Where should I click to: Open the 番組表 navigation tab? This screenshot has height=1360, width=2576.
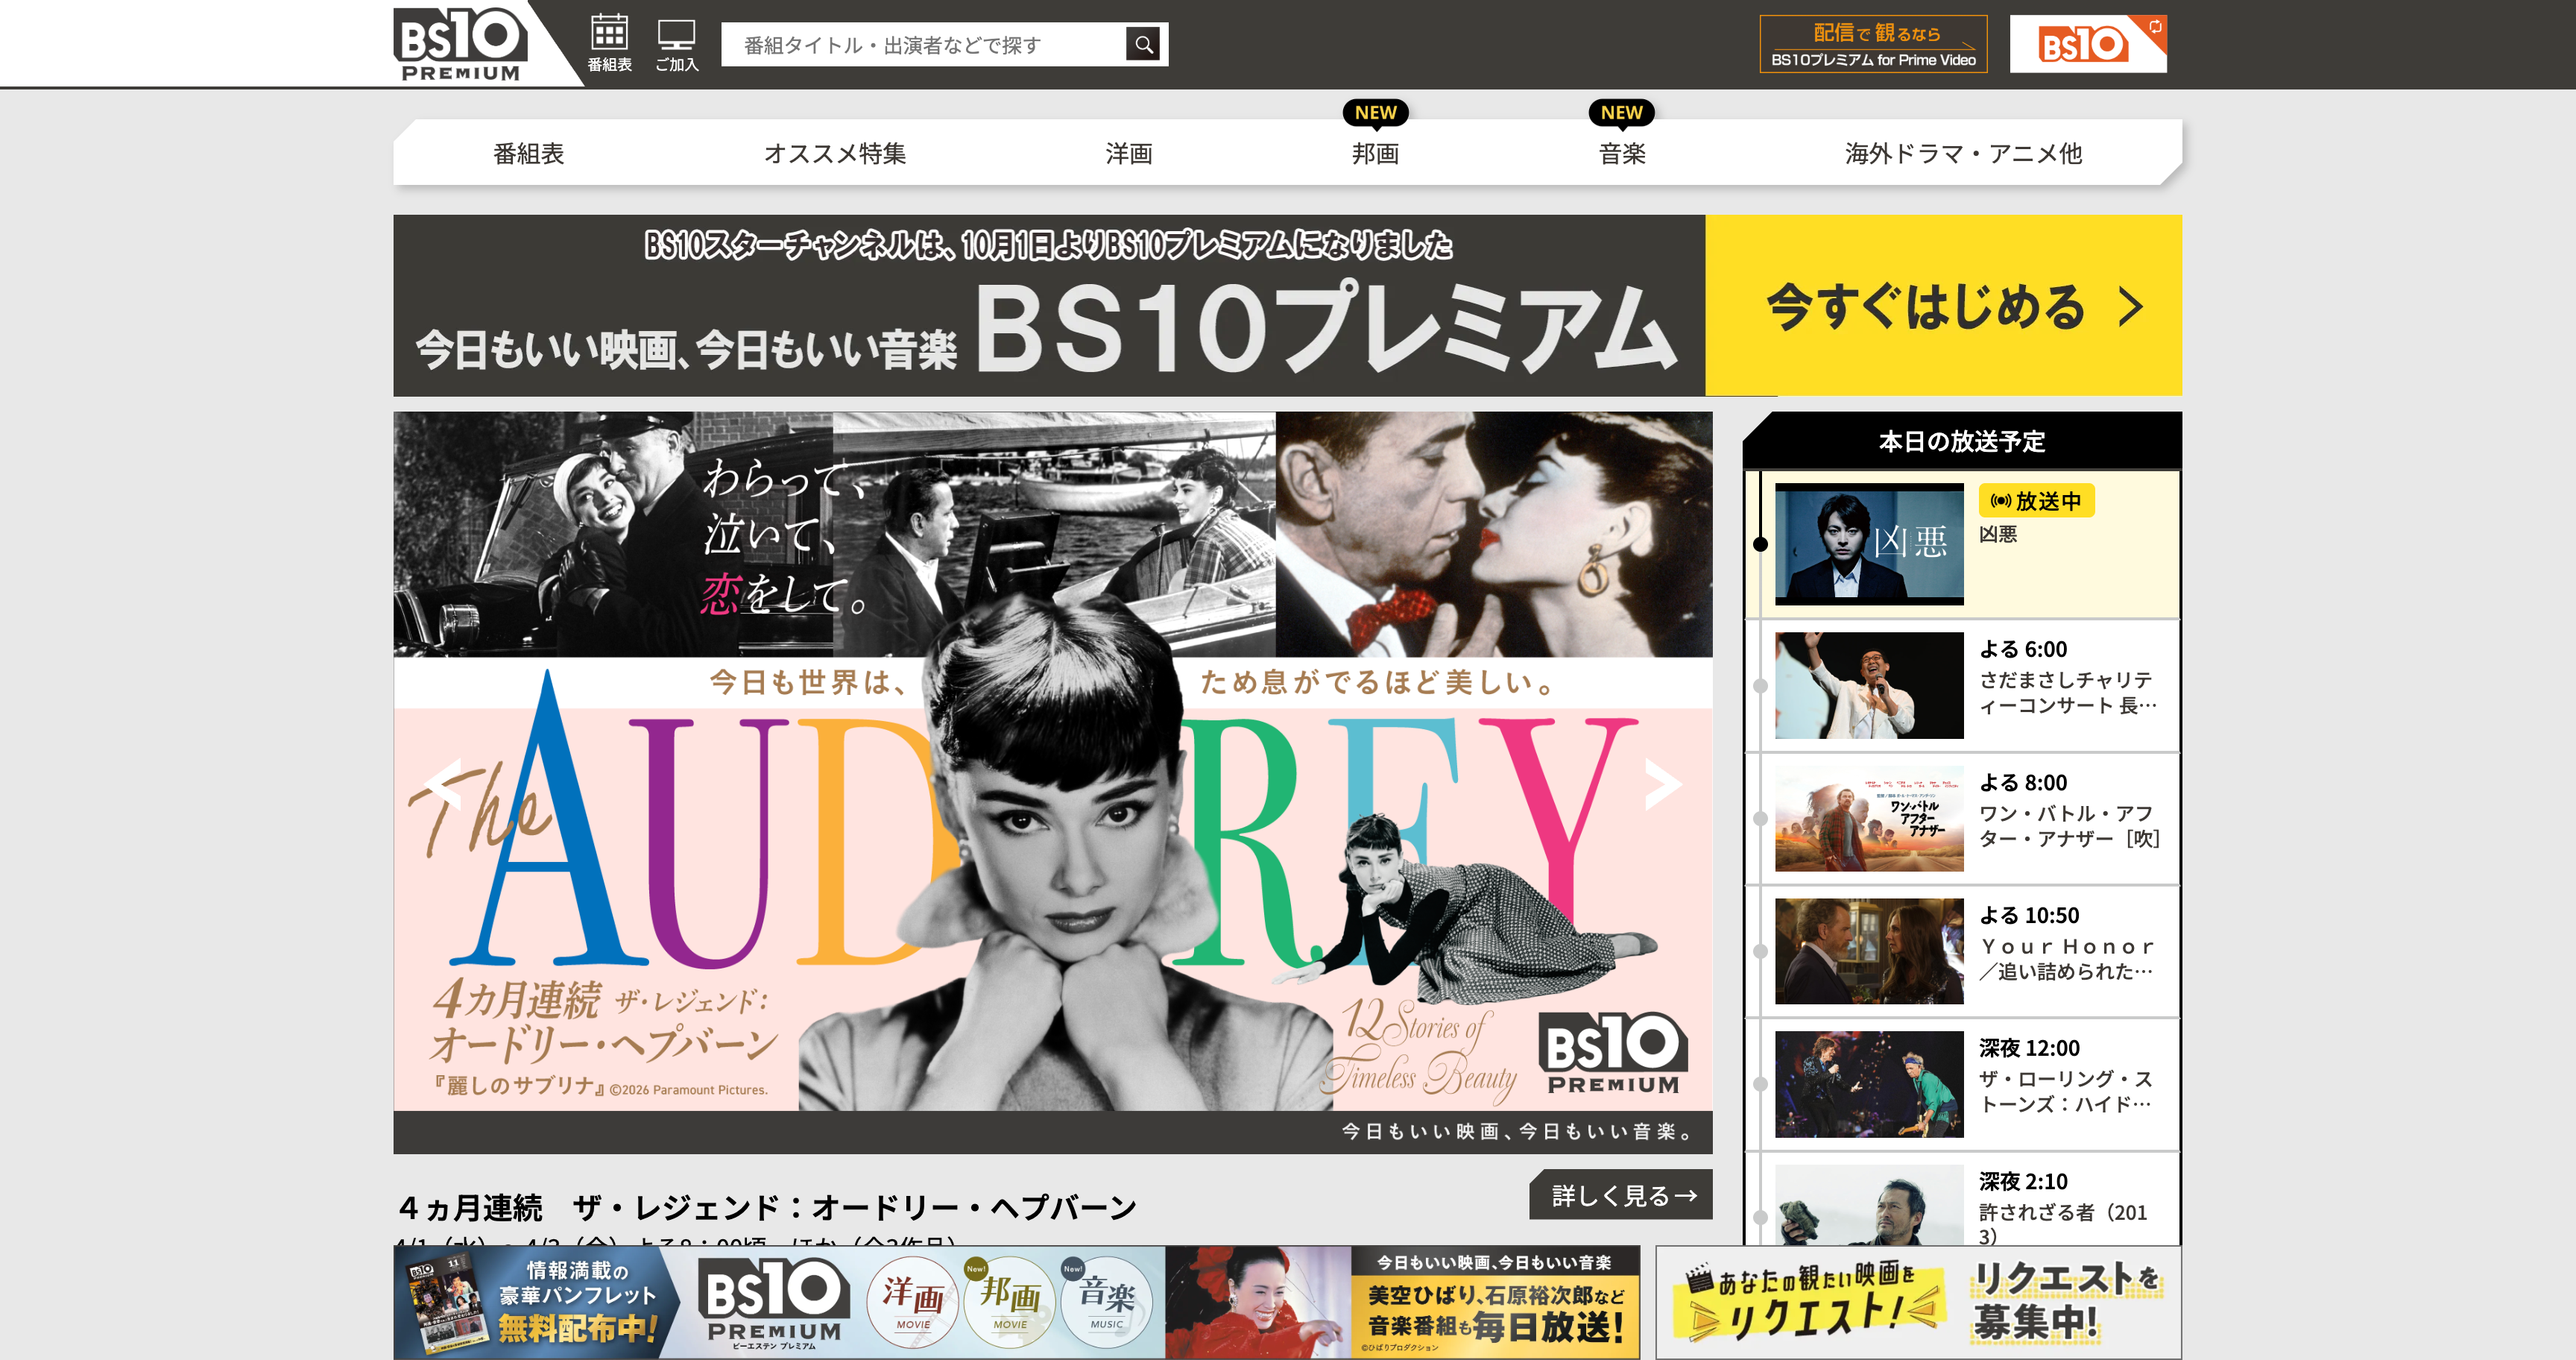pos(528,153)
